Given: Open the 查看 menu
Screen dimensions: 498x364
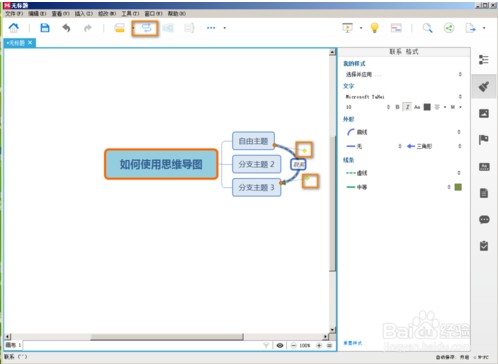Looking at the screenshot, I should pos(60,14).
